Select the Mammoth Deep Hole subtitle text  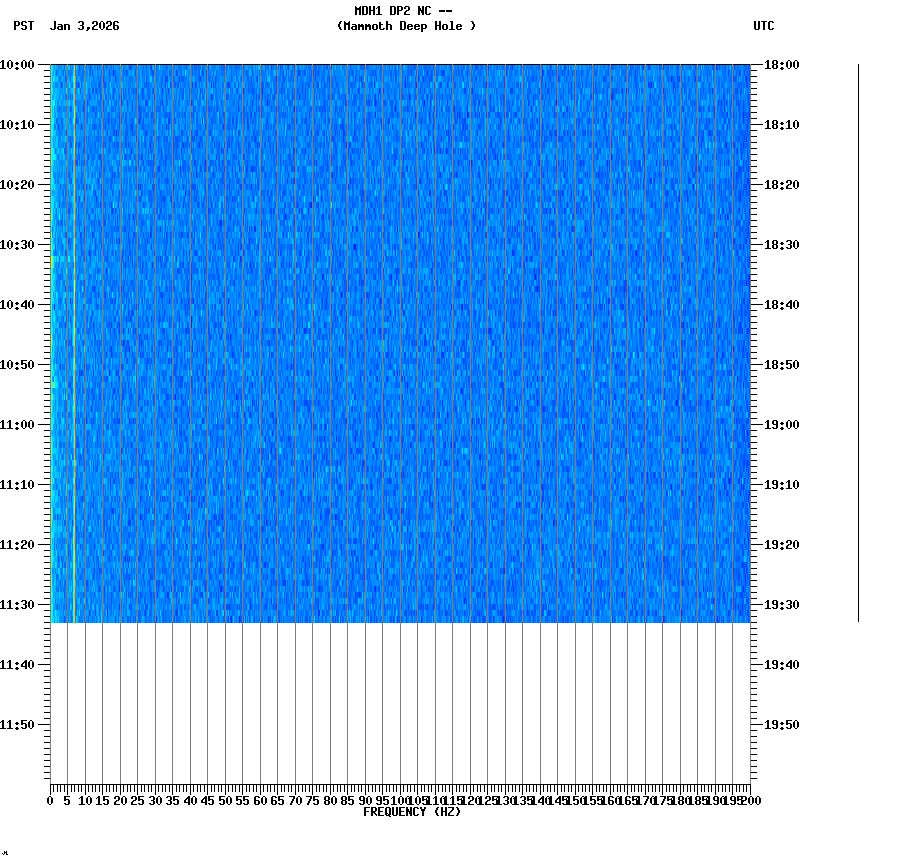coord(405,27)
